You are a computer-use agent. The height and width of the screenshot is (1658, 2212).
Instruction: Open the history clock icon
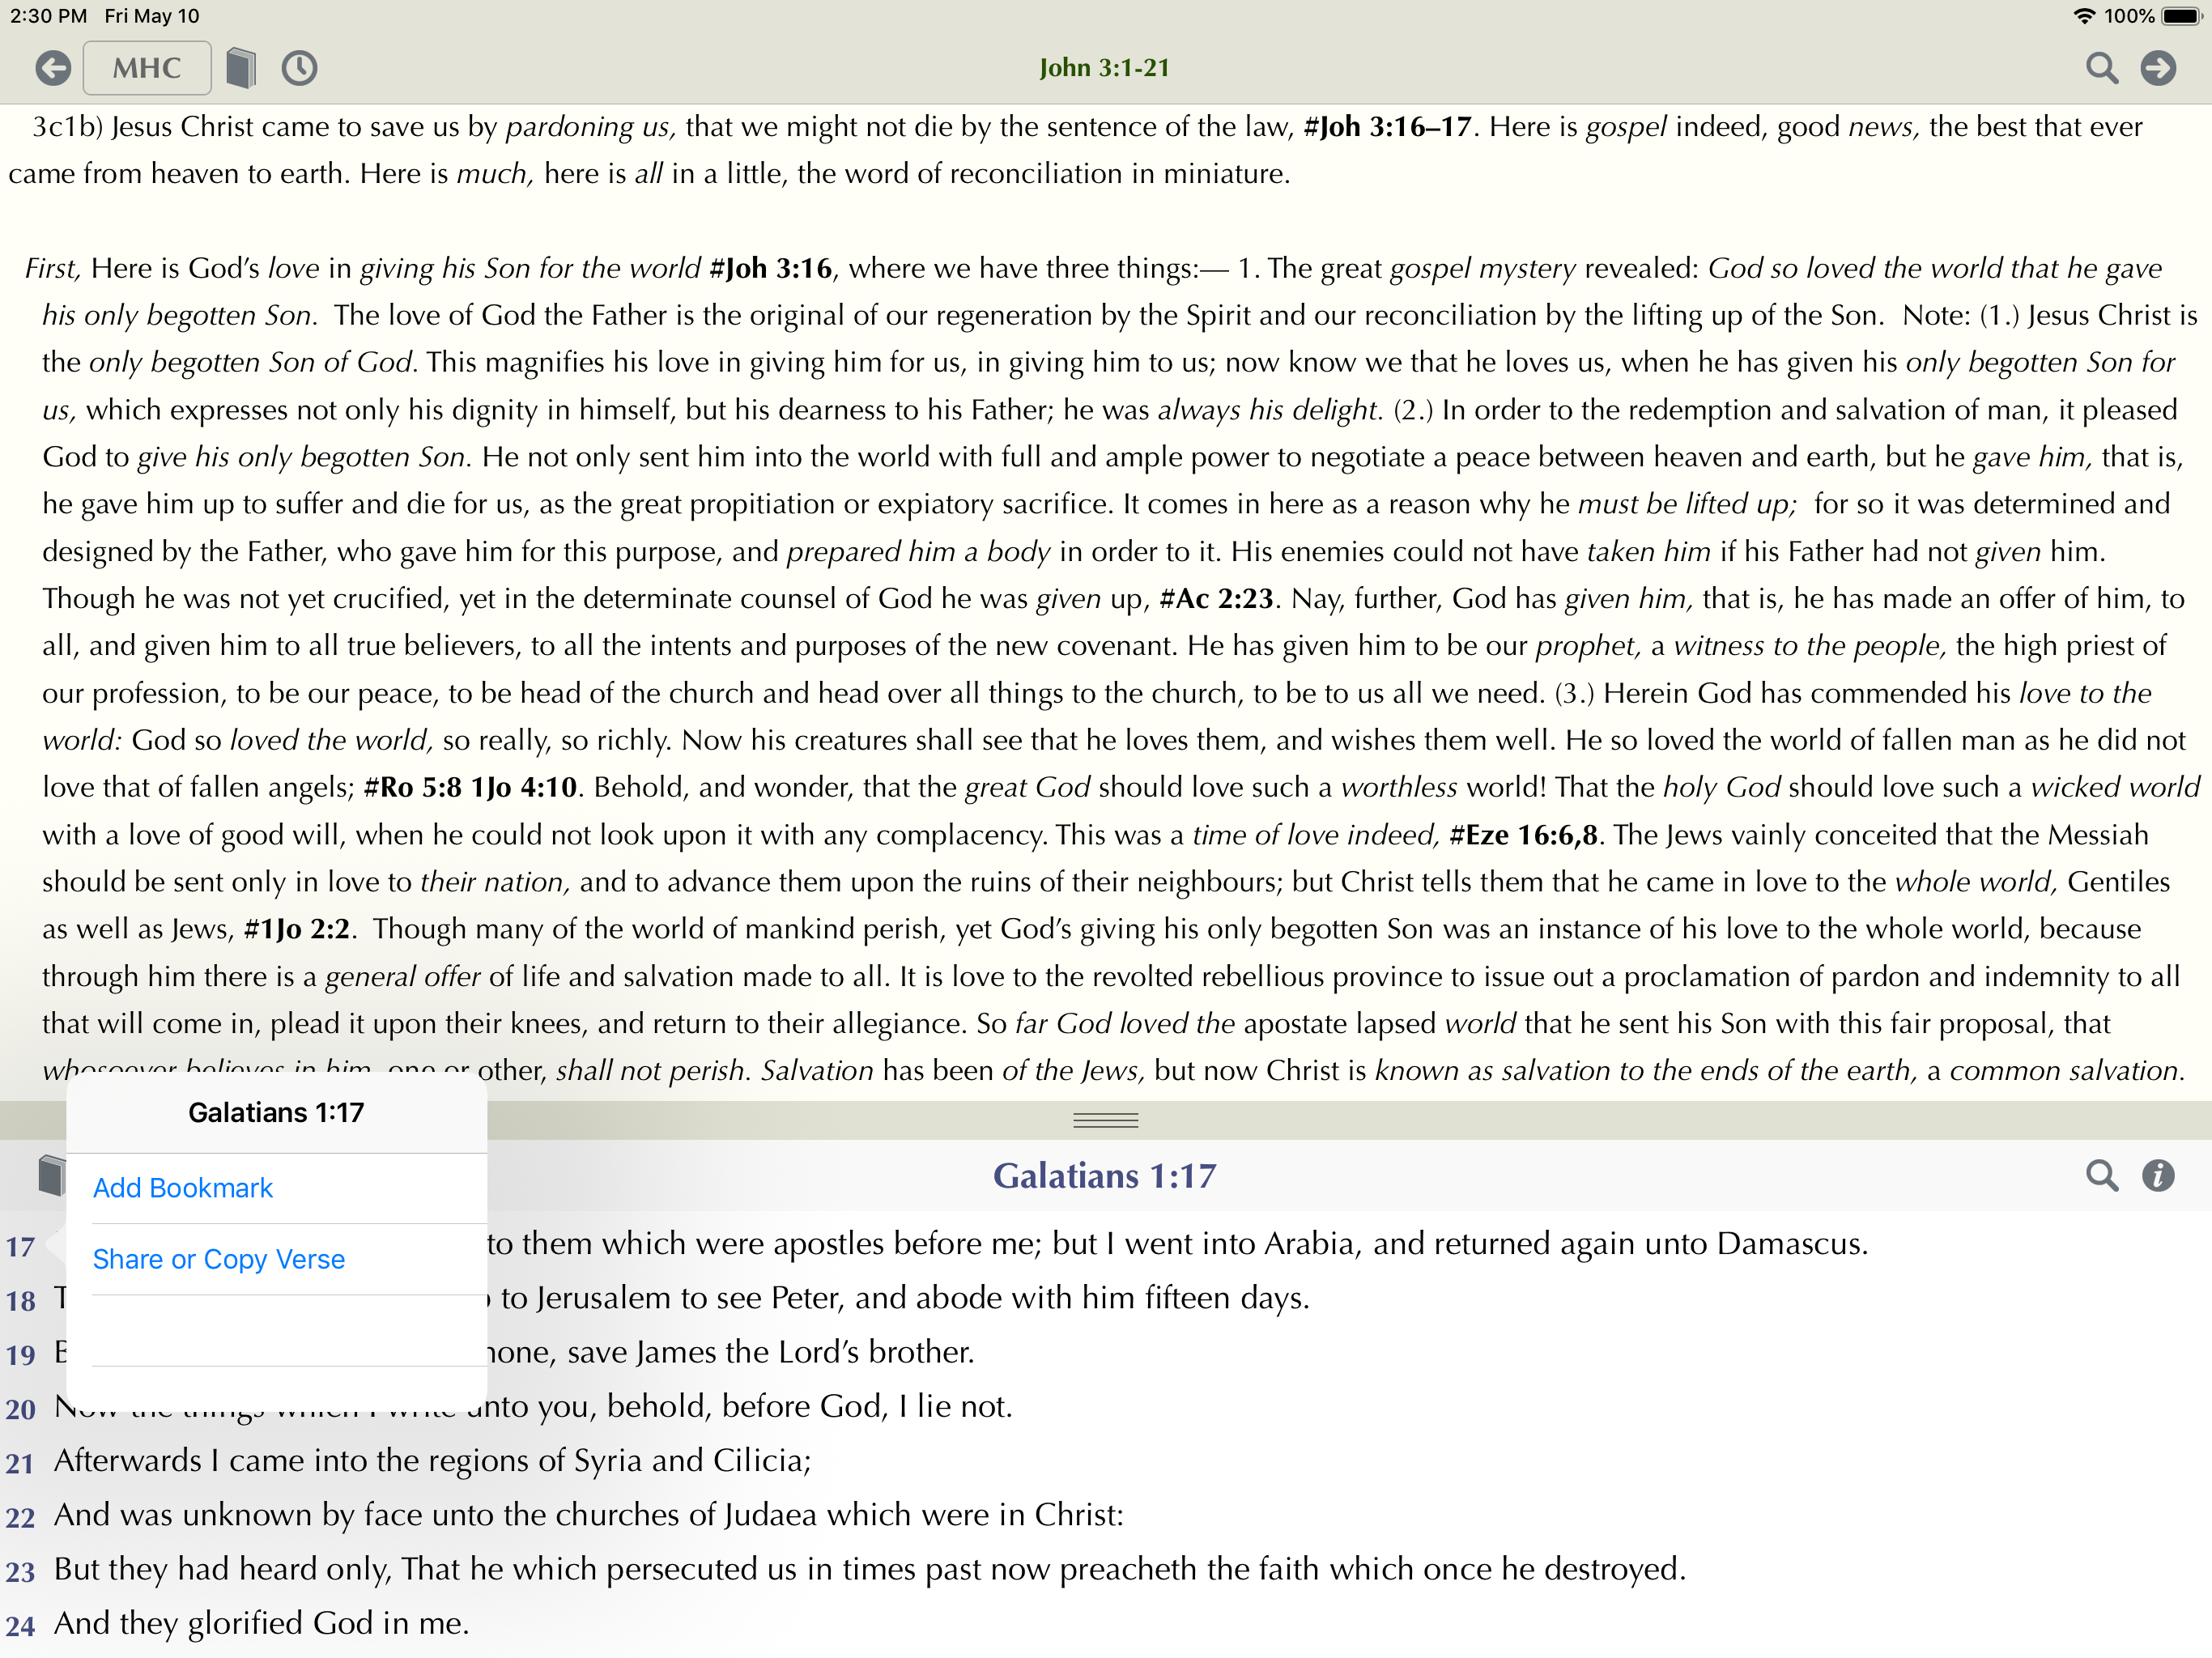[x=299, y=68]
